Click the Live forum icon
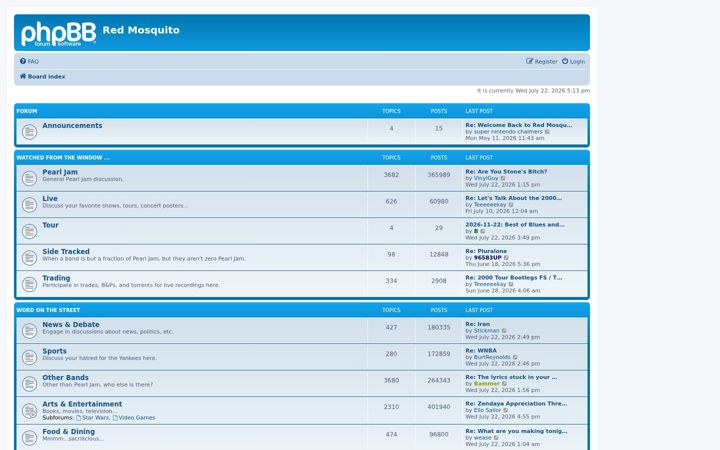The image size is (720, 450). click(x=29, y=205)
